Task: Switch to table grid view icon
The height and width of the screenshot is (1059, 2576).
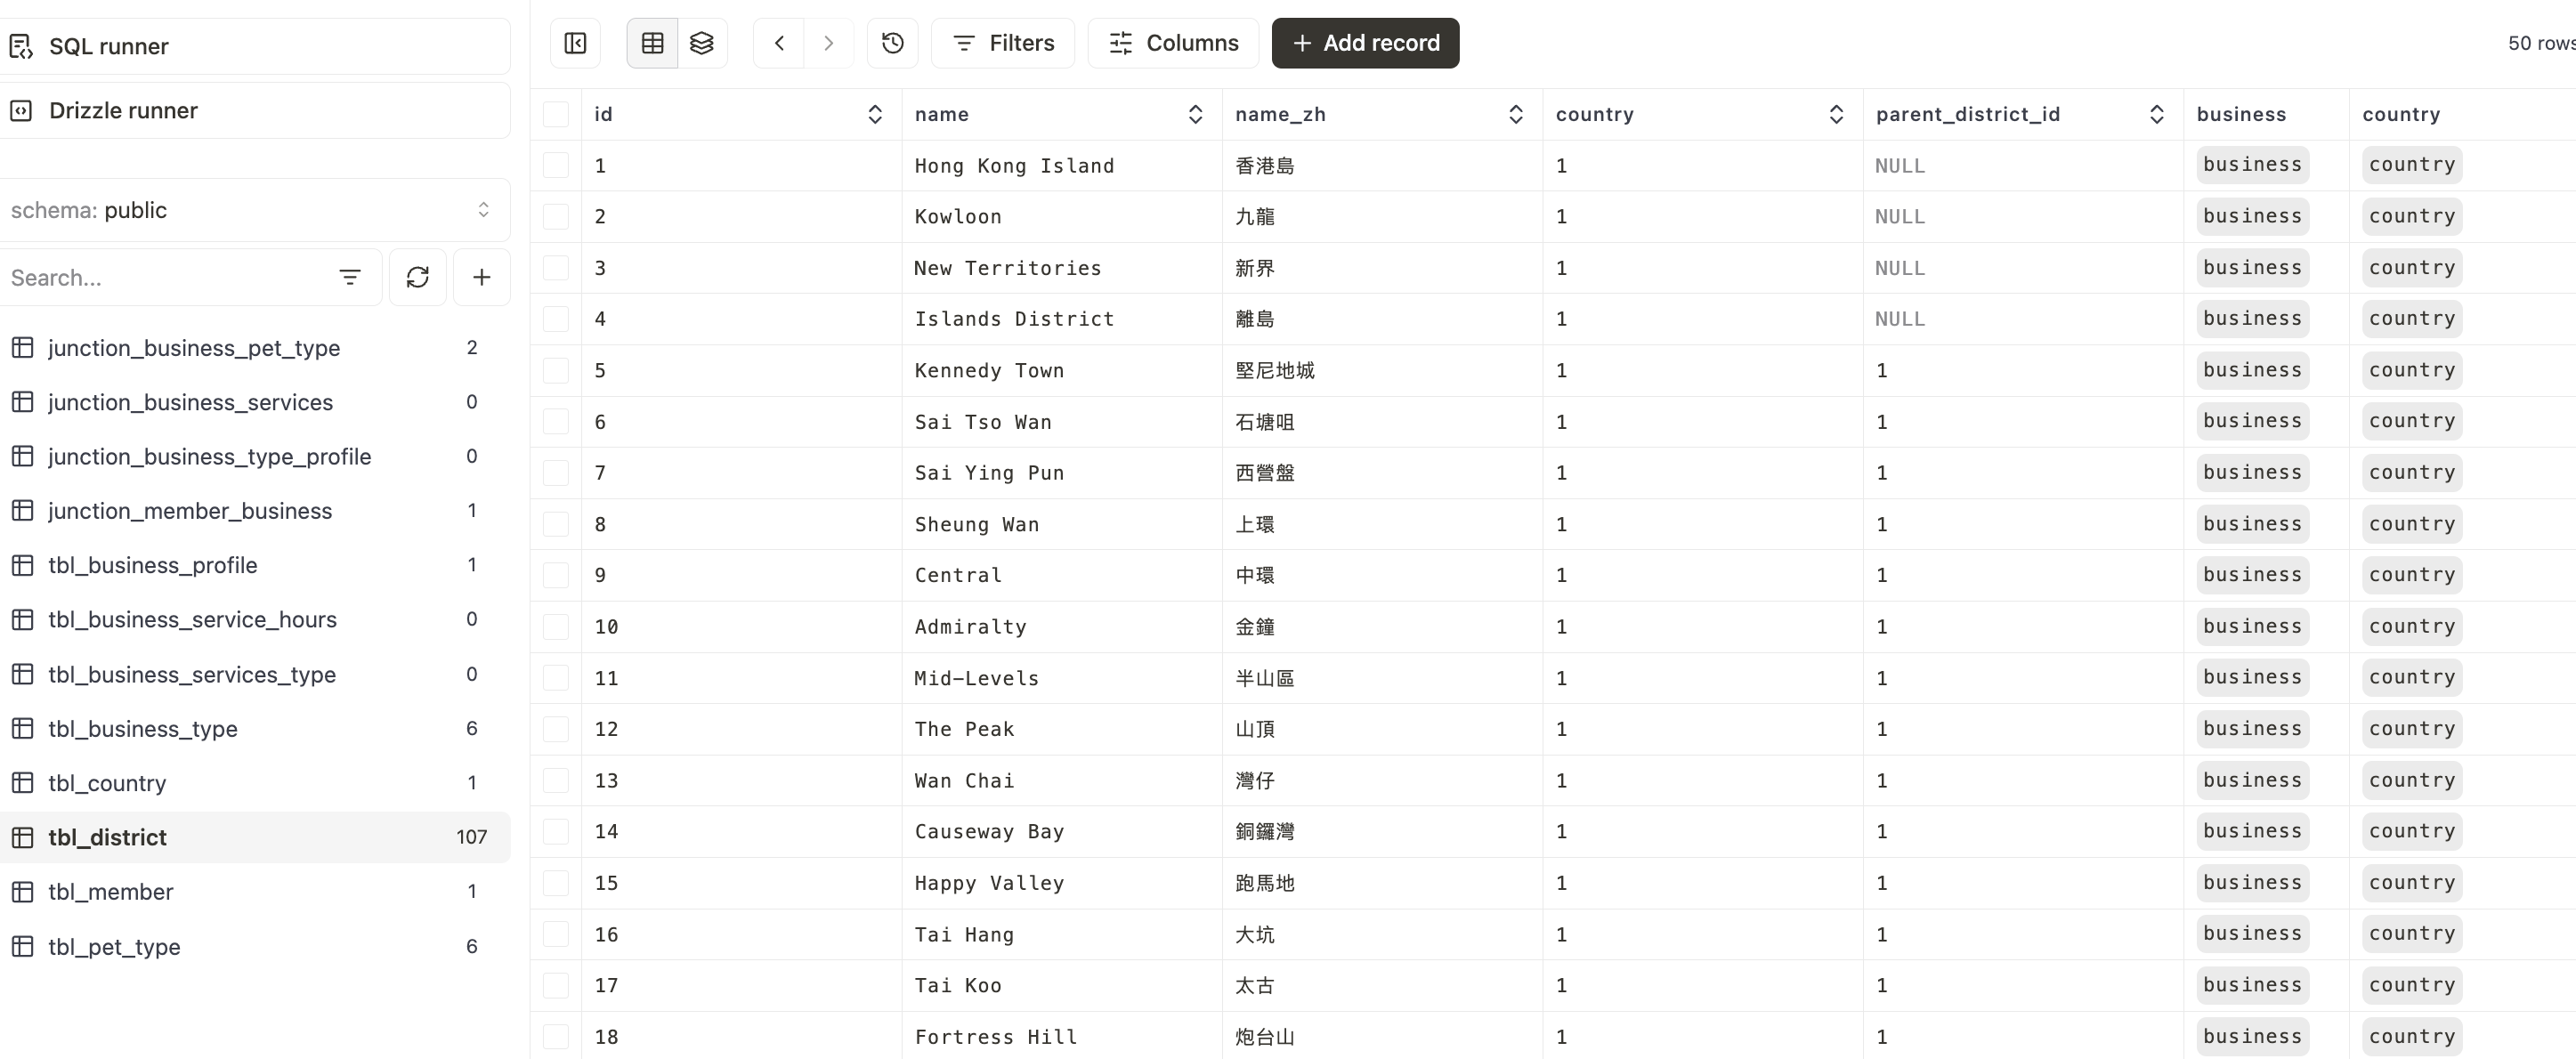Action: tap(652, 43)
